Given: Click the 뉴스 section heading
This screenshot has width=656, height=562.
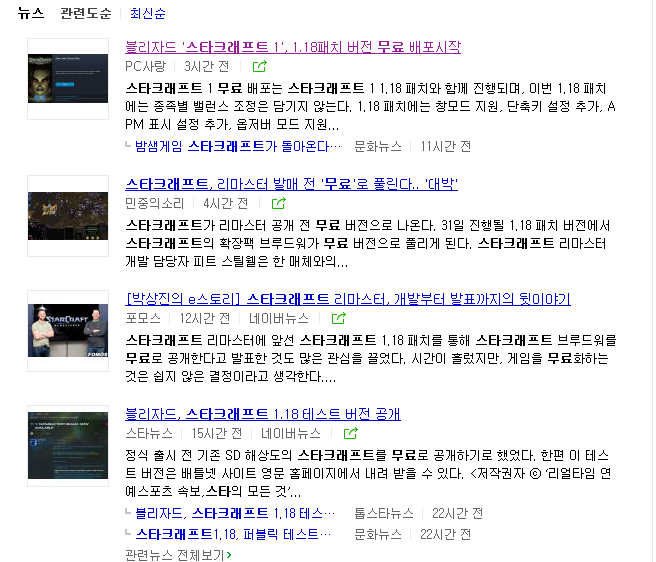Looking at the screenshot, I should pyautogui.click(x=31, y=13).
